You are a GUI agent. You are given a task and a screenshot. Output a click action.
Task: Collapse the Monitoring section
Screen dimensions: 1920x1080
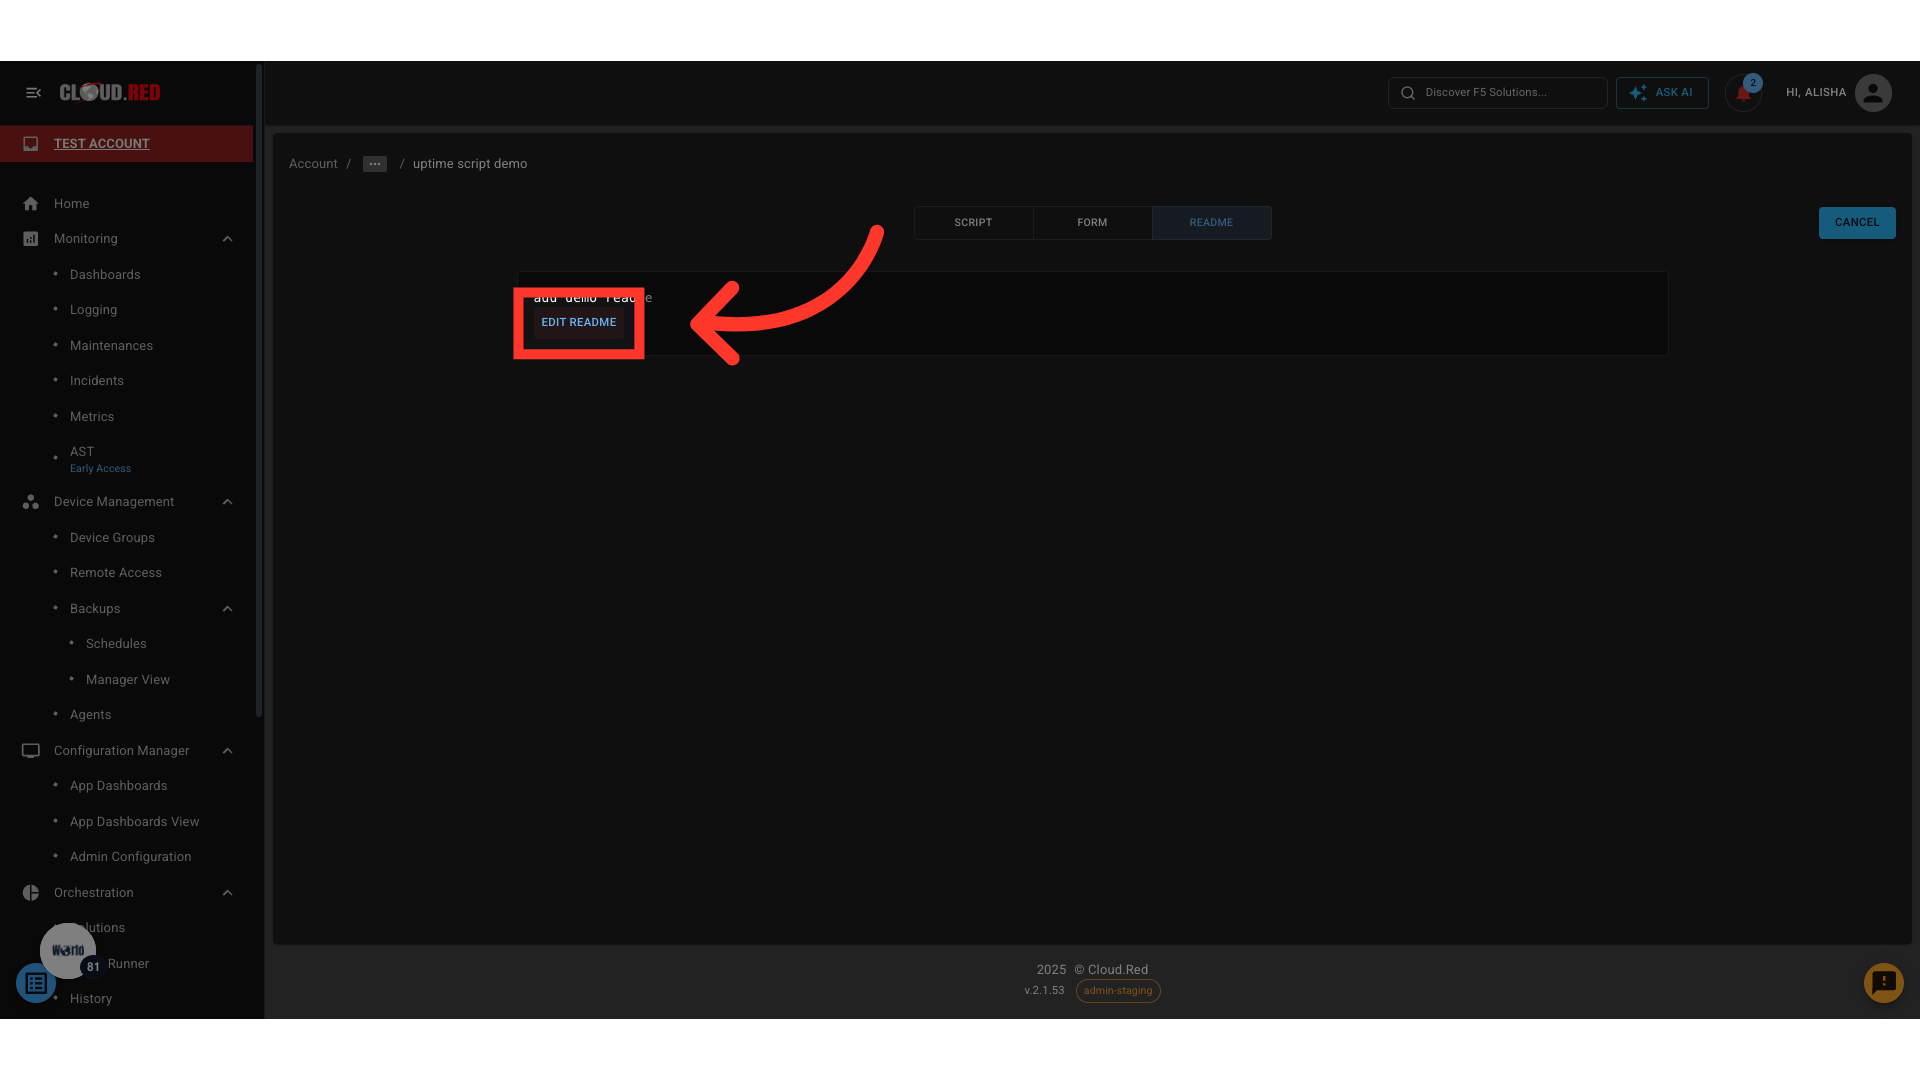pyautogui.click(x=227, y=238)
